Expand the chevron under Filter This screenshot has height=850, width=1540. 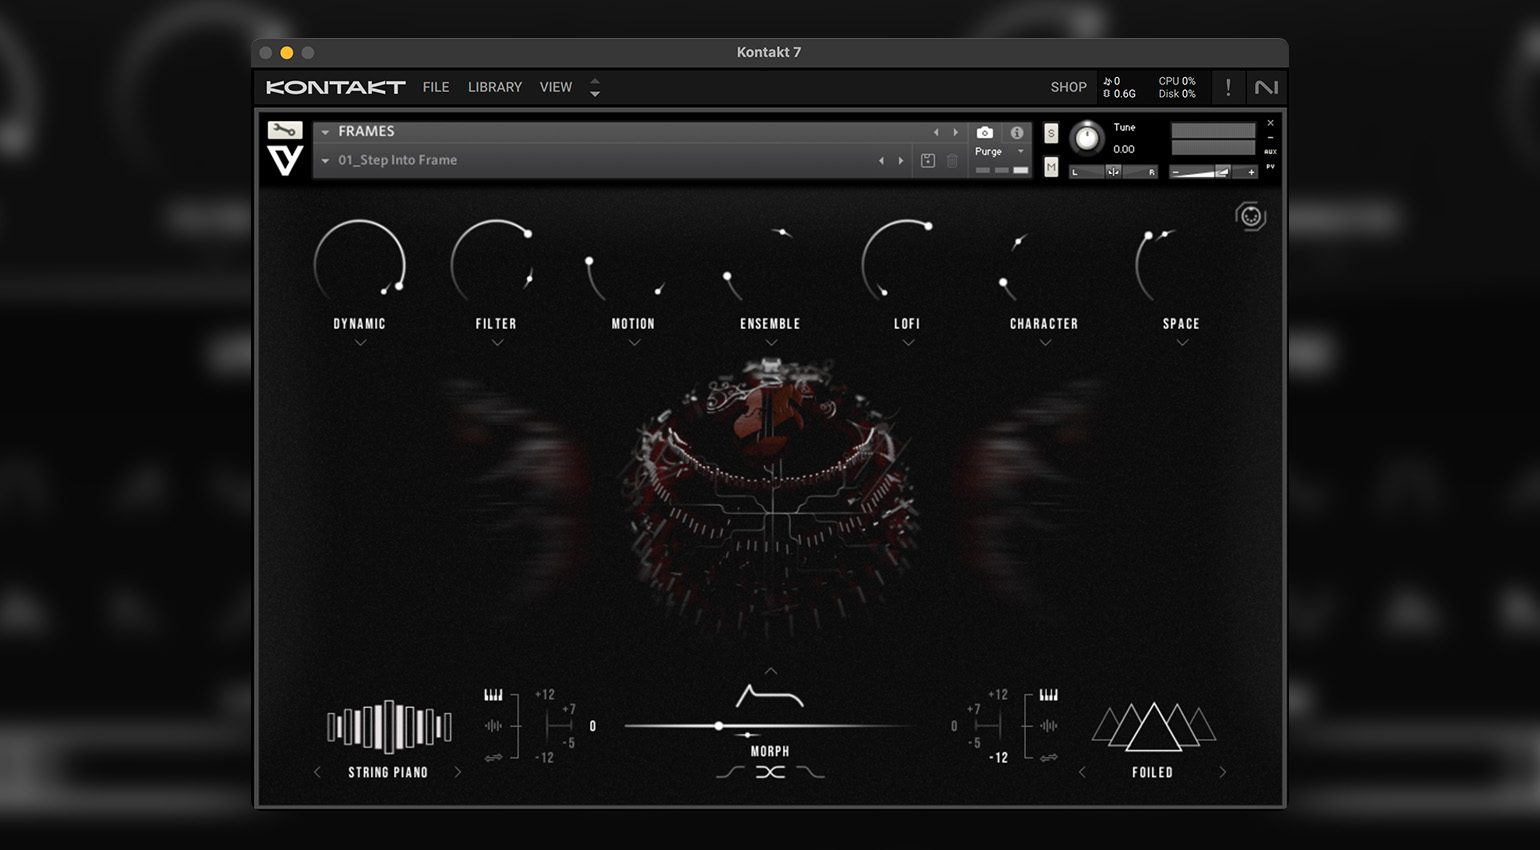(497, 343)
